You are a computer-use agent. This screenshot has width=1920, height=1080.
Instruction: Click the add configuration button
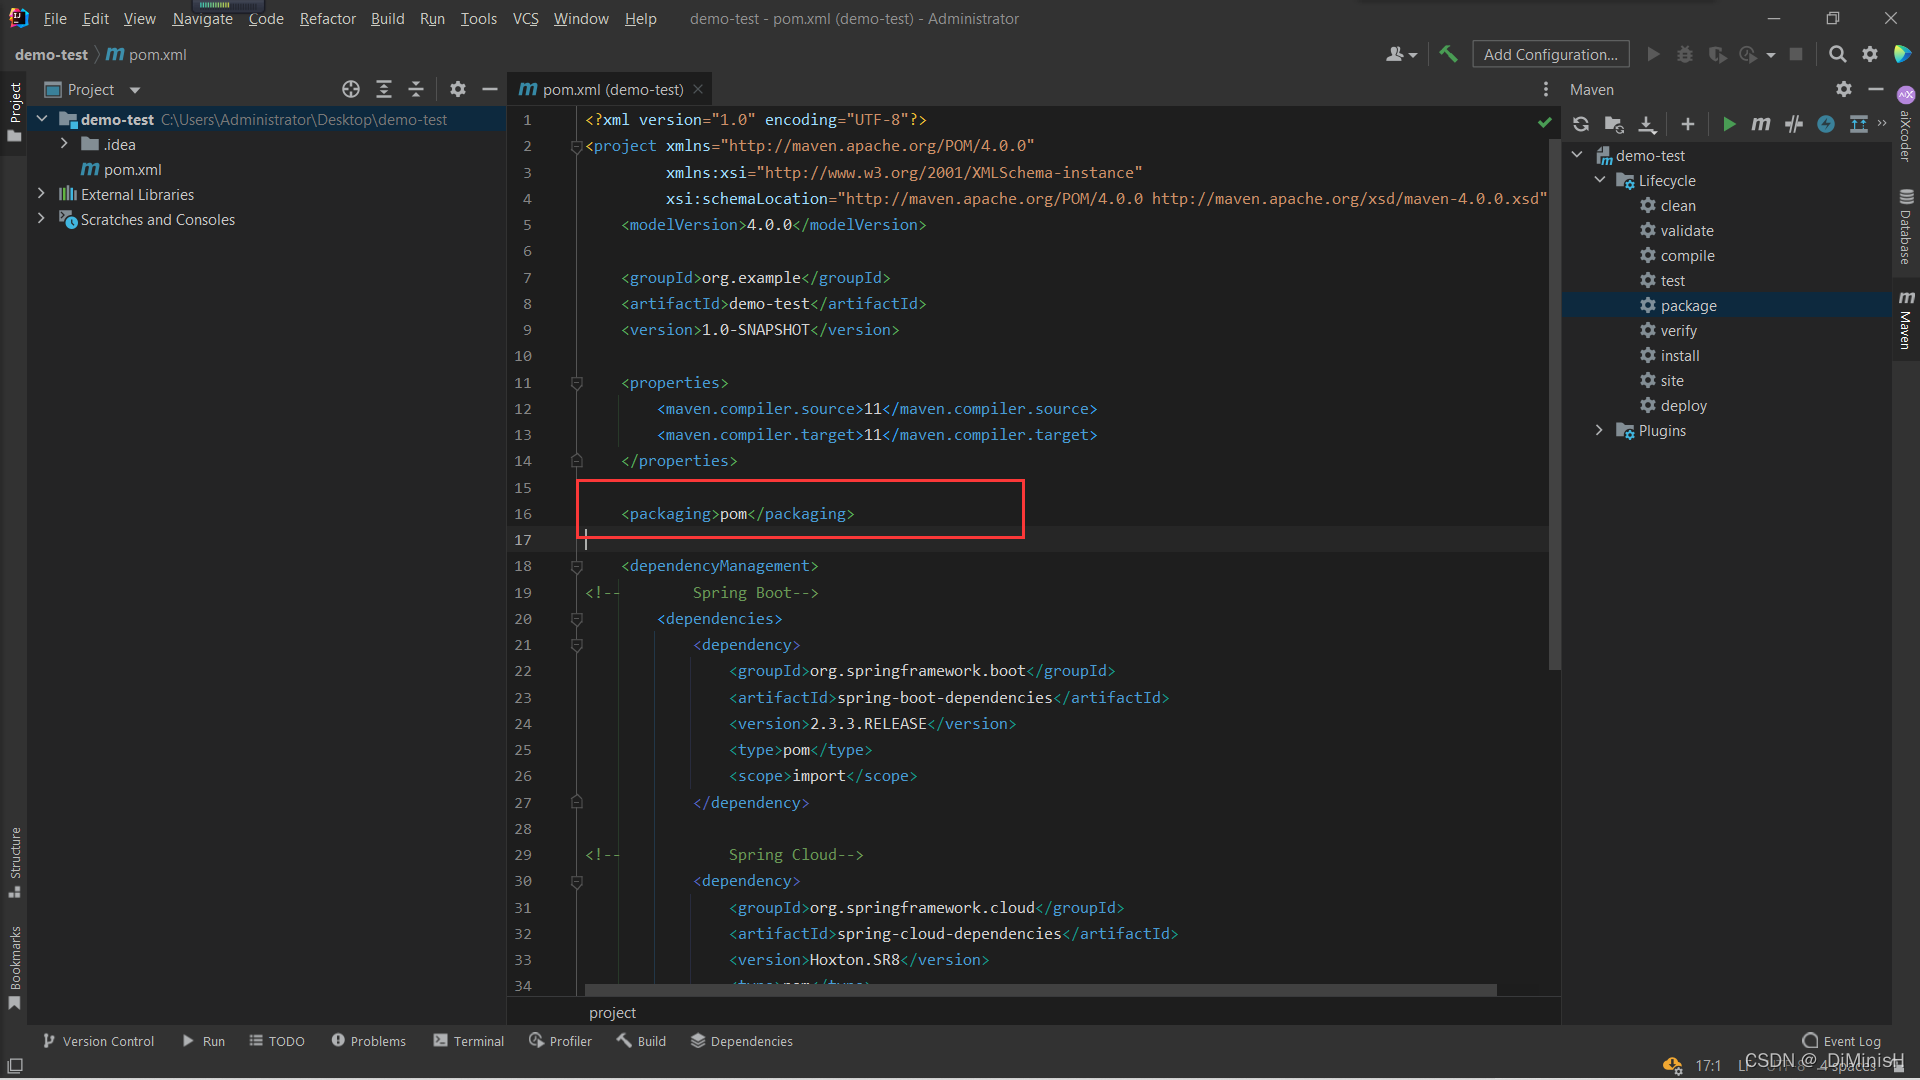click(x=1551, y=54)
